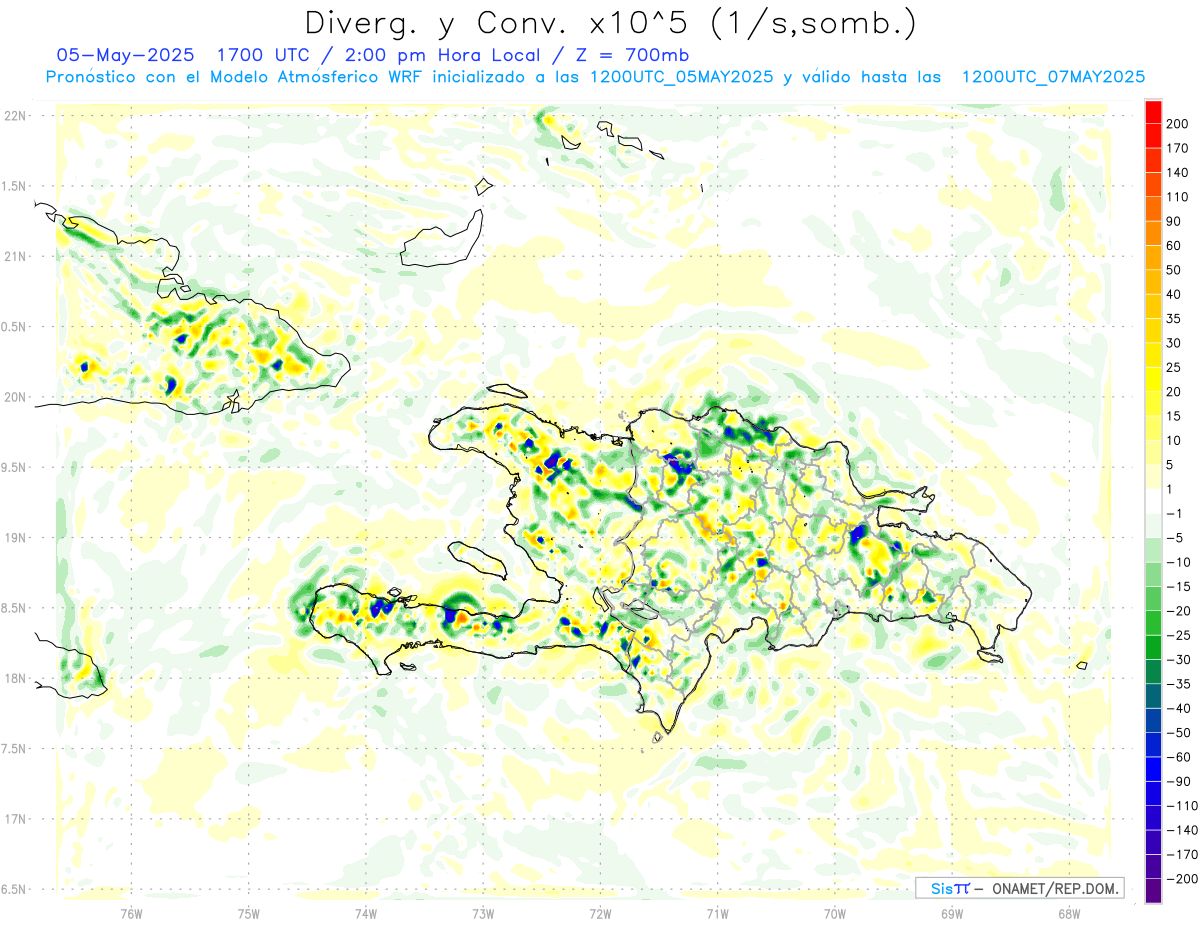Click the "1.5N" latitude label
Viewport: 1200px width, 927px height.
(15, 186)
